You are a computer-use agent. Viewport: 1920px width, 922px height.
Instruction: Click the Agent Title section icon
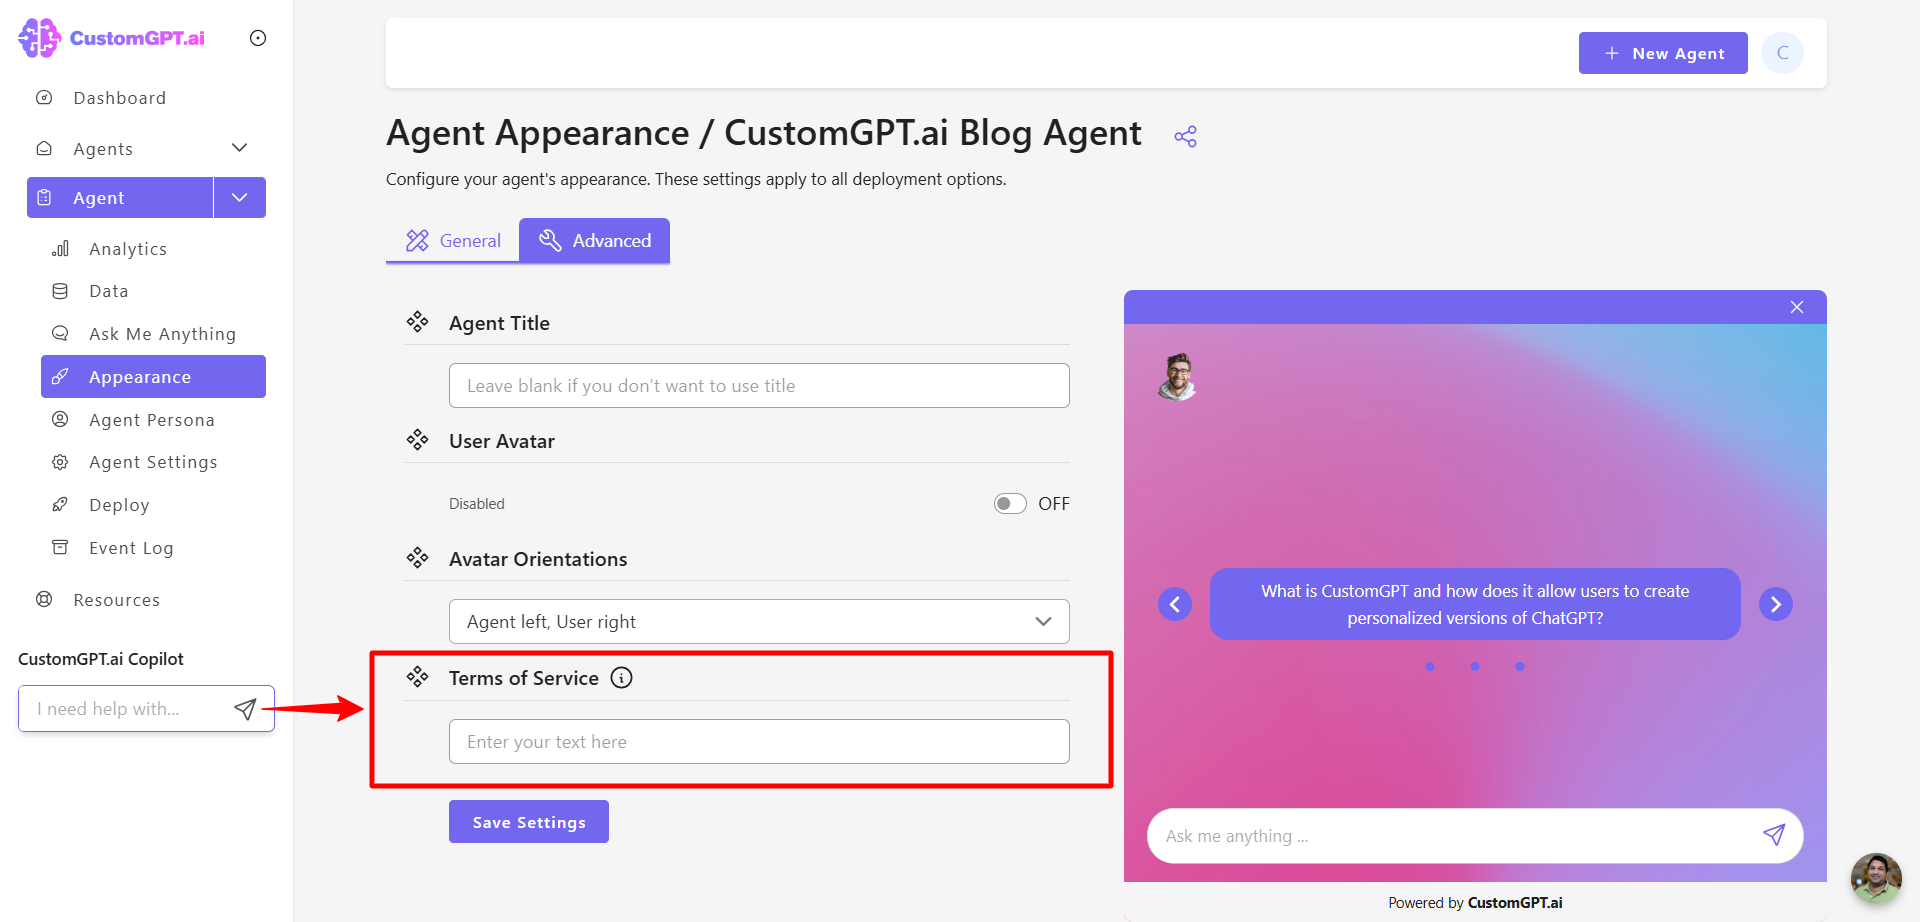click(x=417, y=322)
